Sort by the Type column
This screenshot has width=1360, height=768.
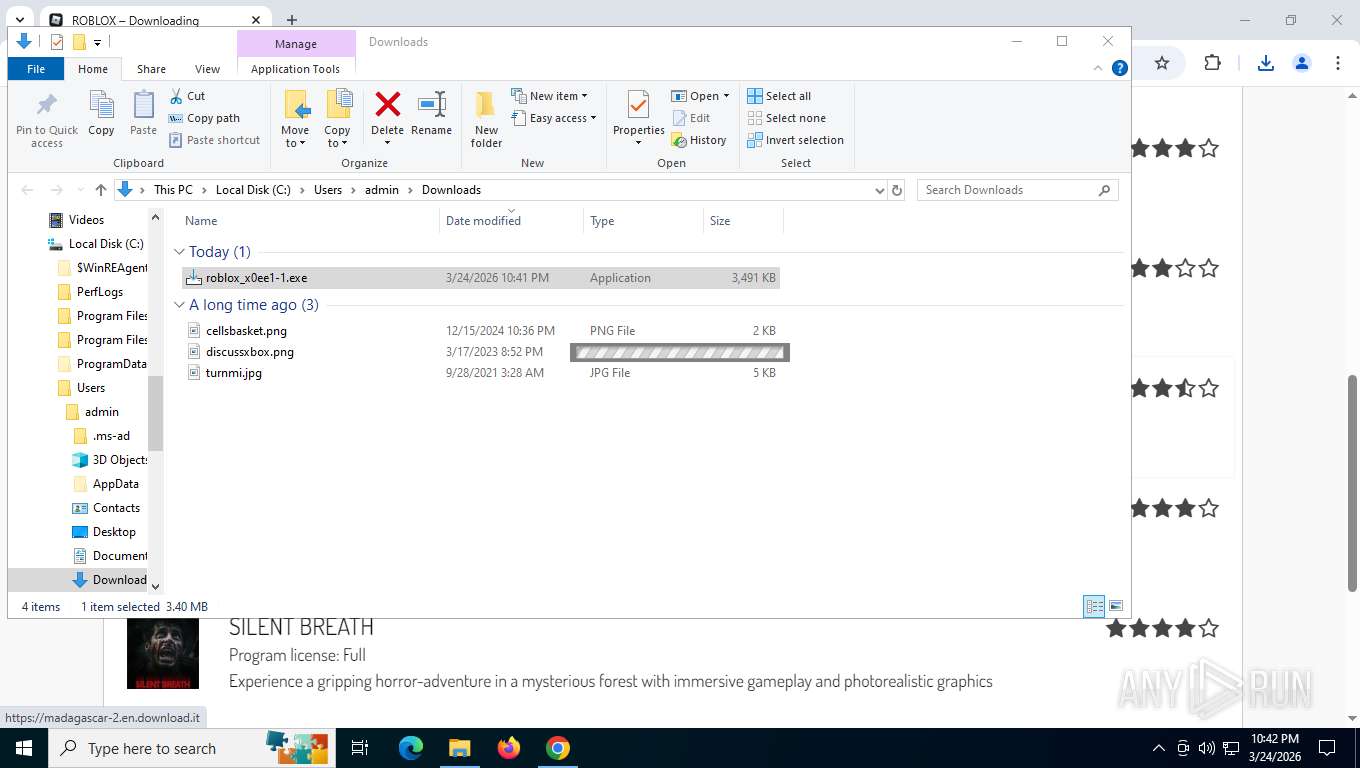[643, 221]
